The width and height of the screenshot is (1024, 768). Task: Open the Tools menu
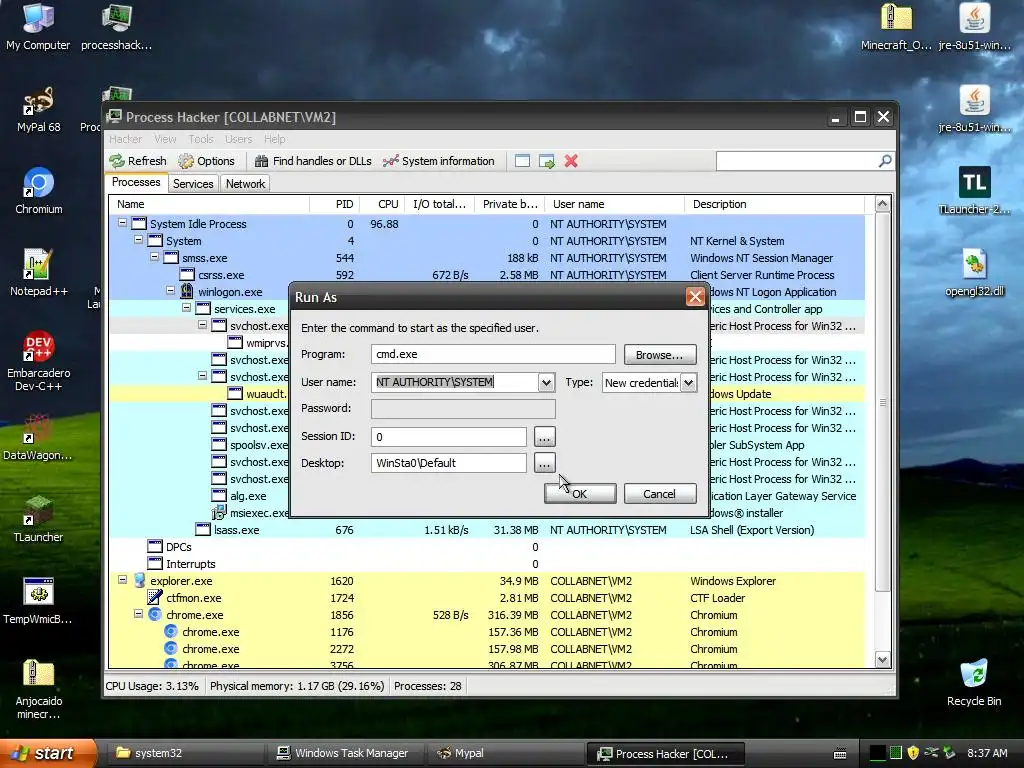click(201, 139)
